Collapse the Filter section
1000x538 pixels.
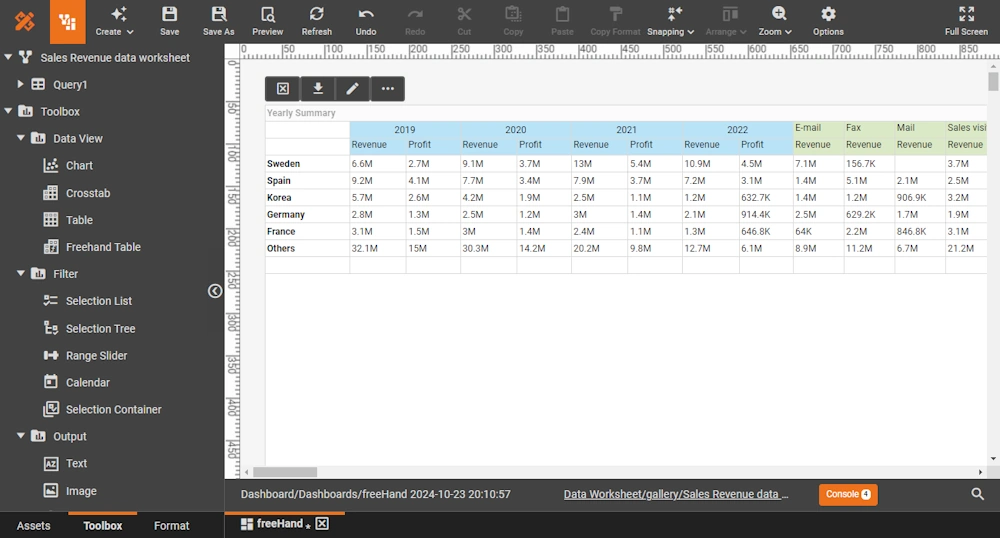click(21, 274)
